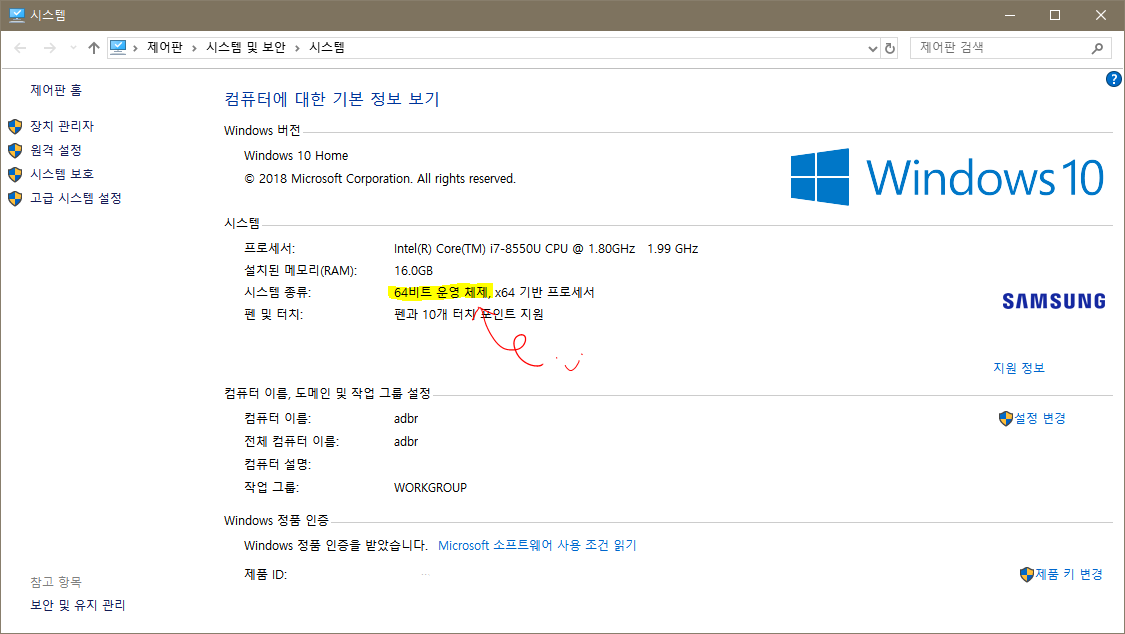This screenshot has height=634, width=1125.
Task: Click Windows 10 Home text
Action: click(x=296, y=156)
